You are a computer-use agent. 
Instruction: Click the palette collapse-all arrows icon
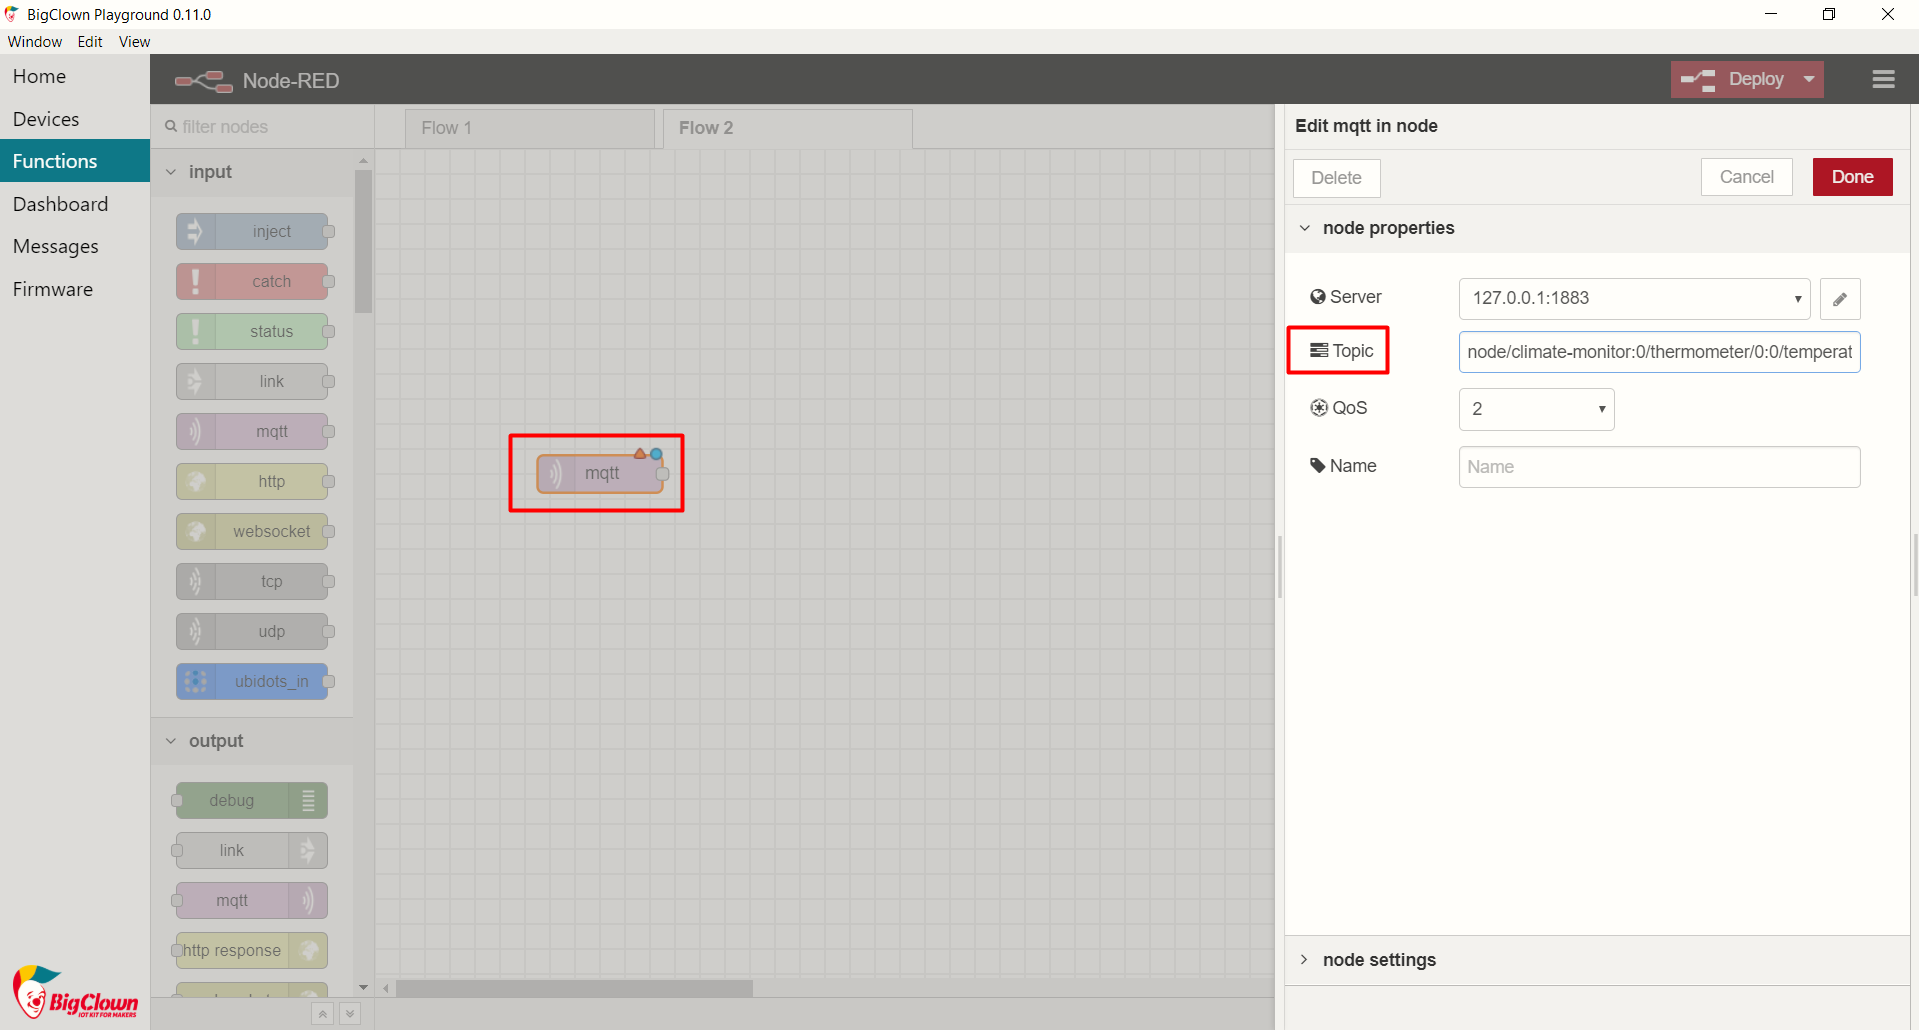[322, 1014]
